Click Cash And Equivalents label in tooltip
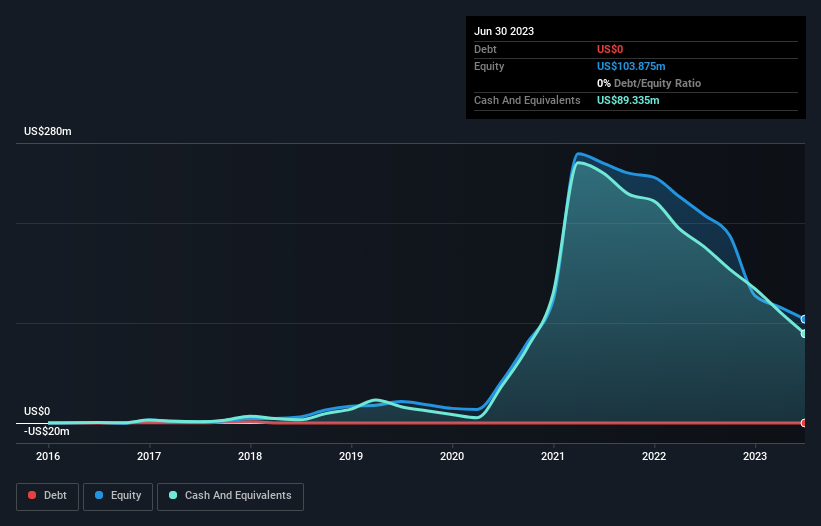821x526 pixels. (x=527, y=100)
